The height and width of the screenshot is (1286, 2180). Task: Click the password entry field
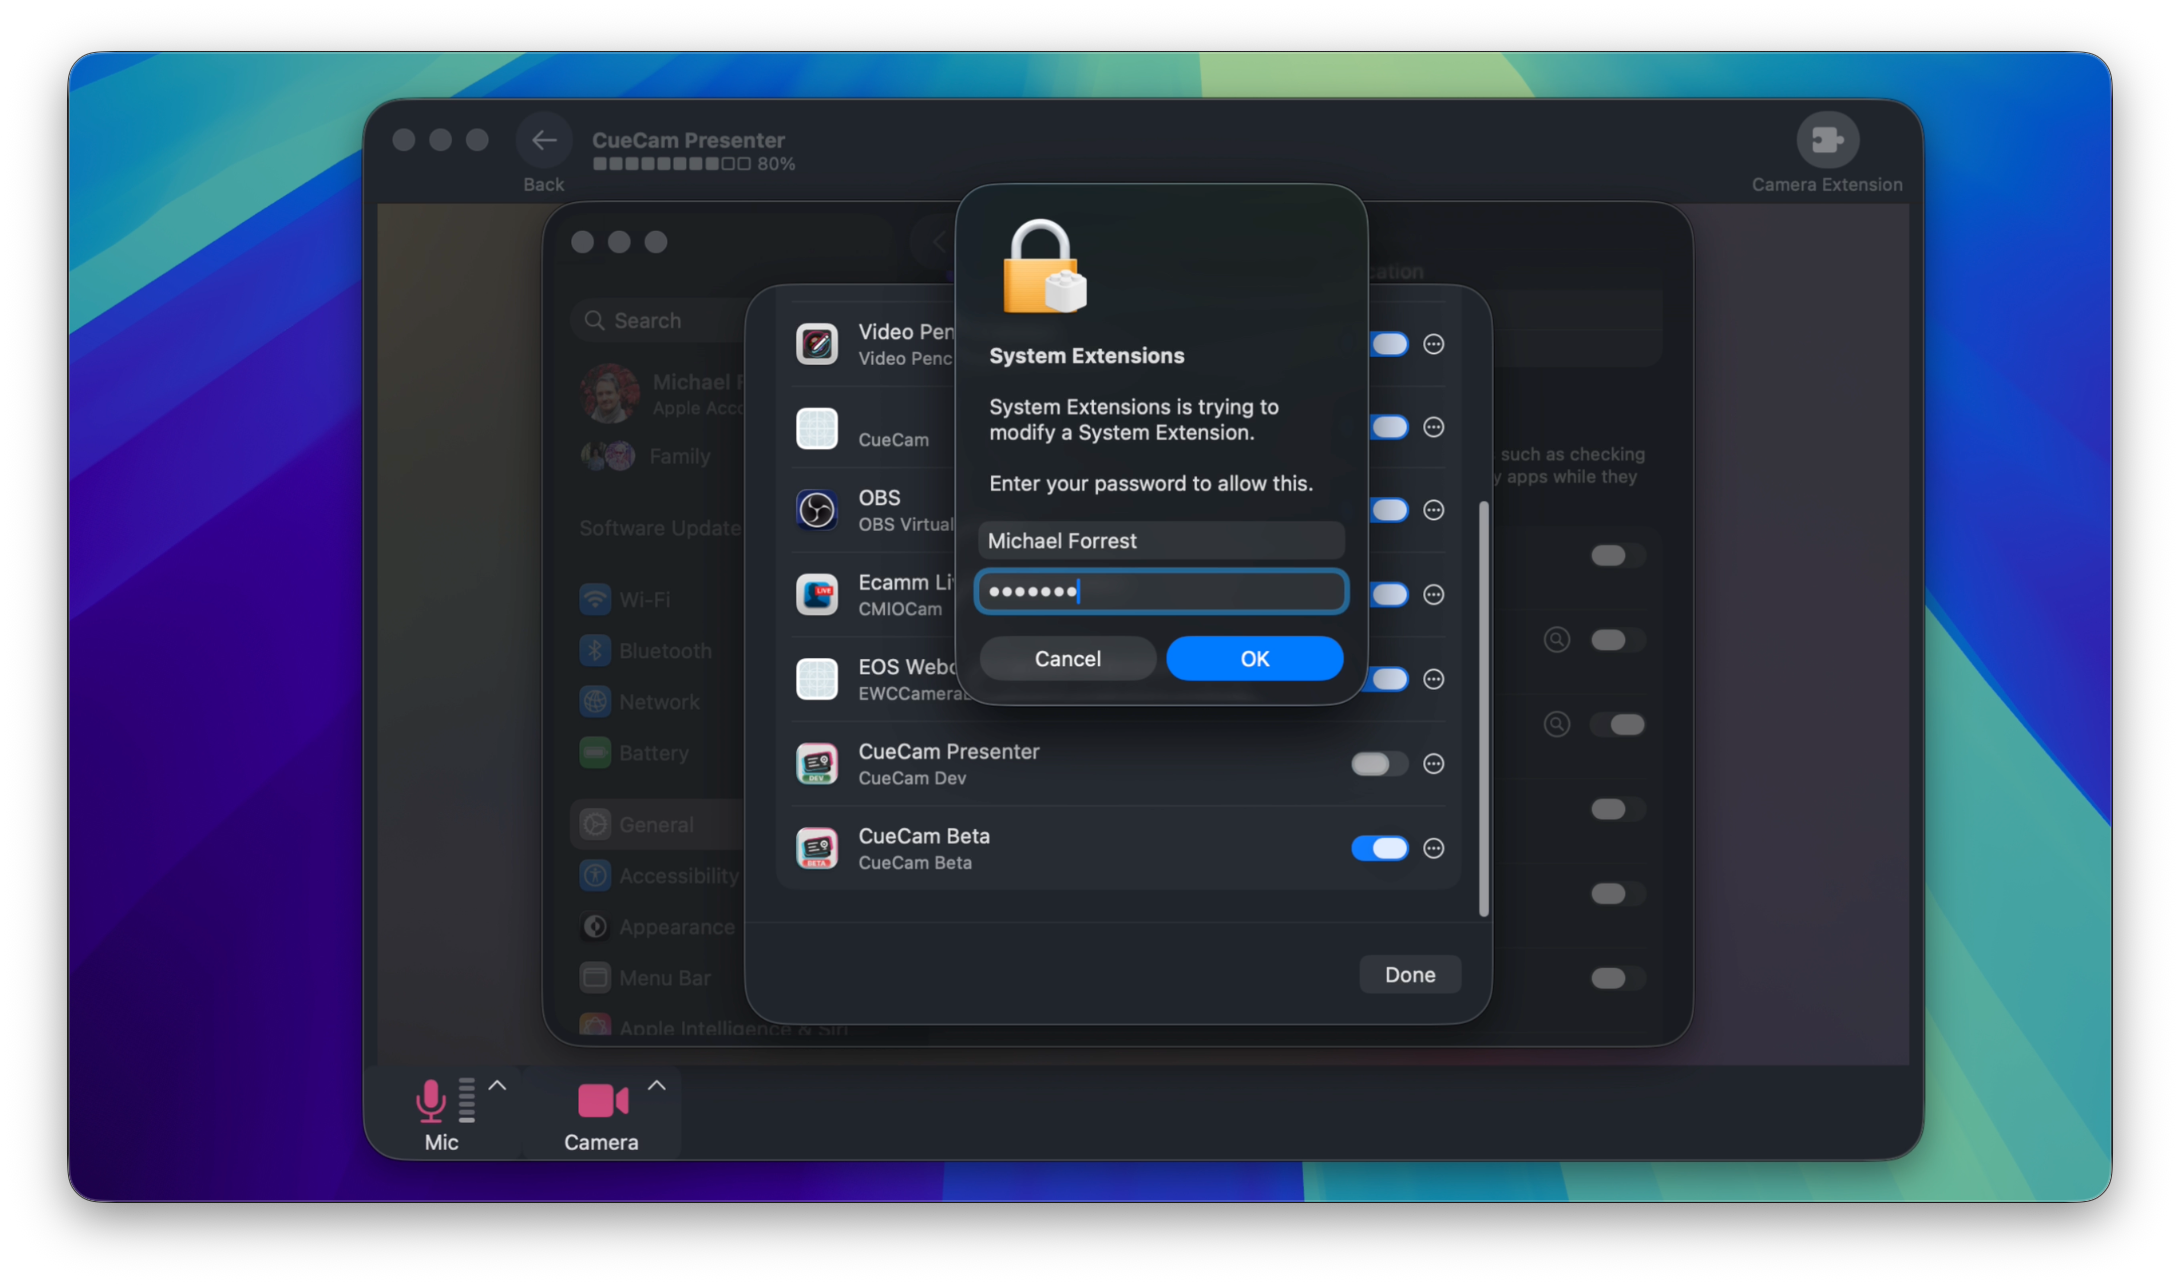click(1161, 591)
